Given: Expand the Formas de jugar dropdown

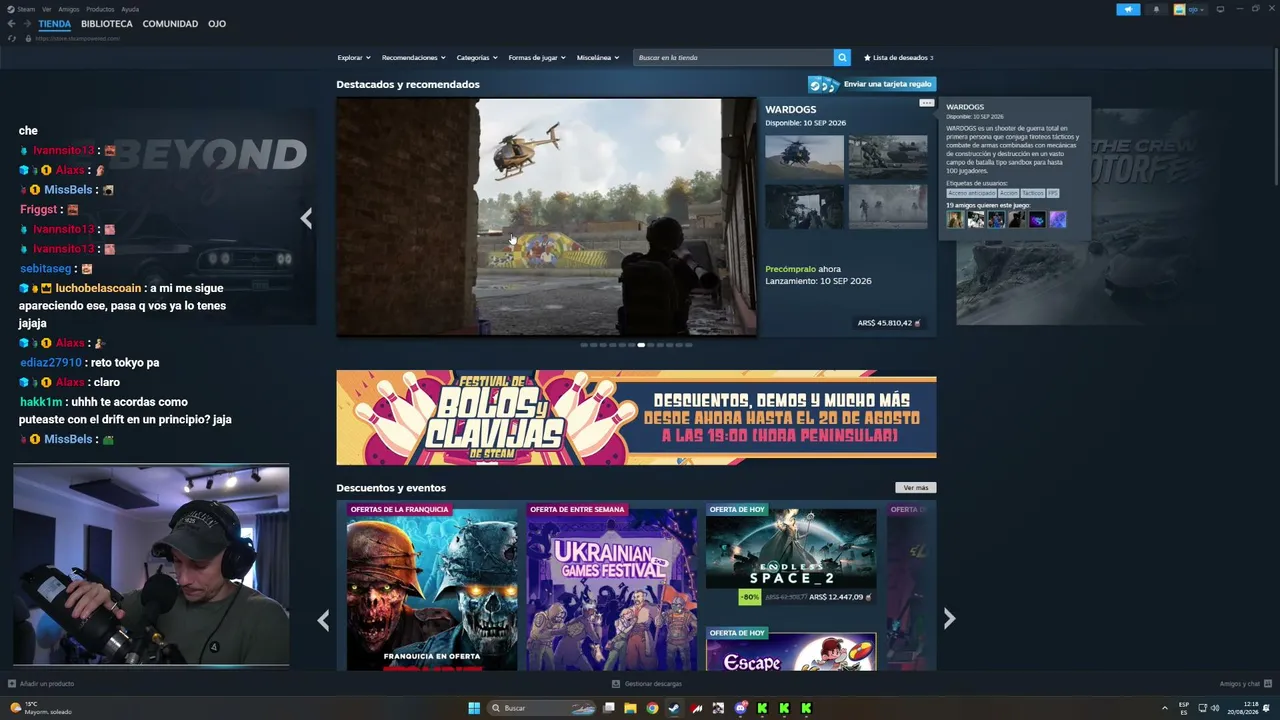Looking at the screenshot, I should [537, 58].
